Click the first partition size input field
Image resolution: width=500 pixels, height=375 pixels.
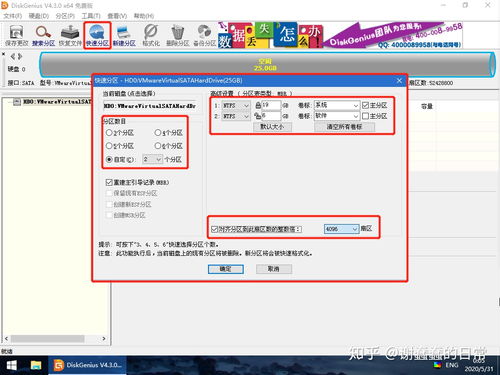(271, 105)
